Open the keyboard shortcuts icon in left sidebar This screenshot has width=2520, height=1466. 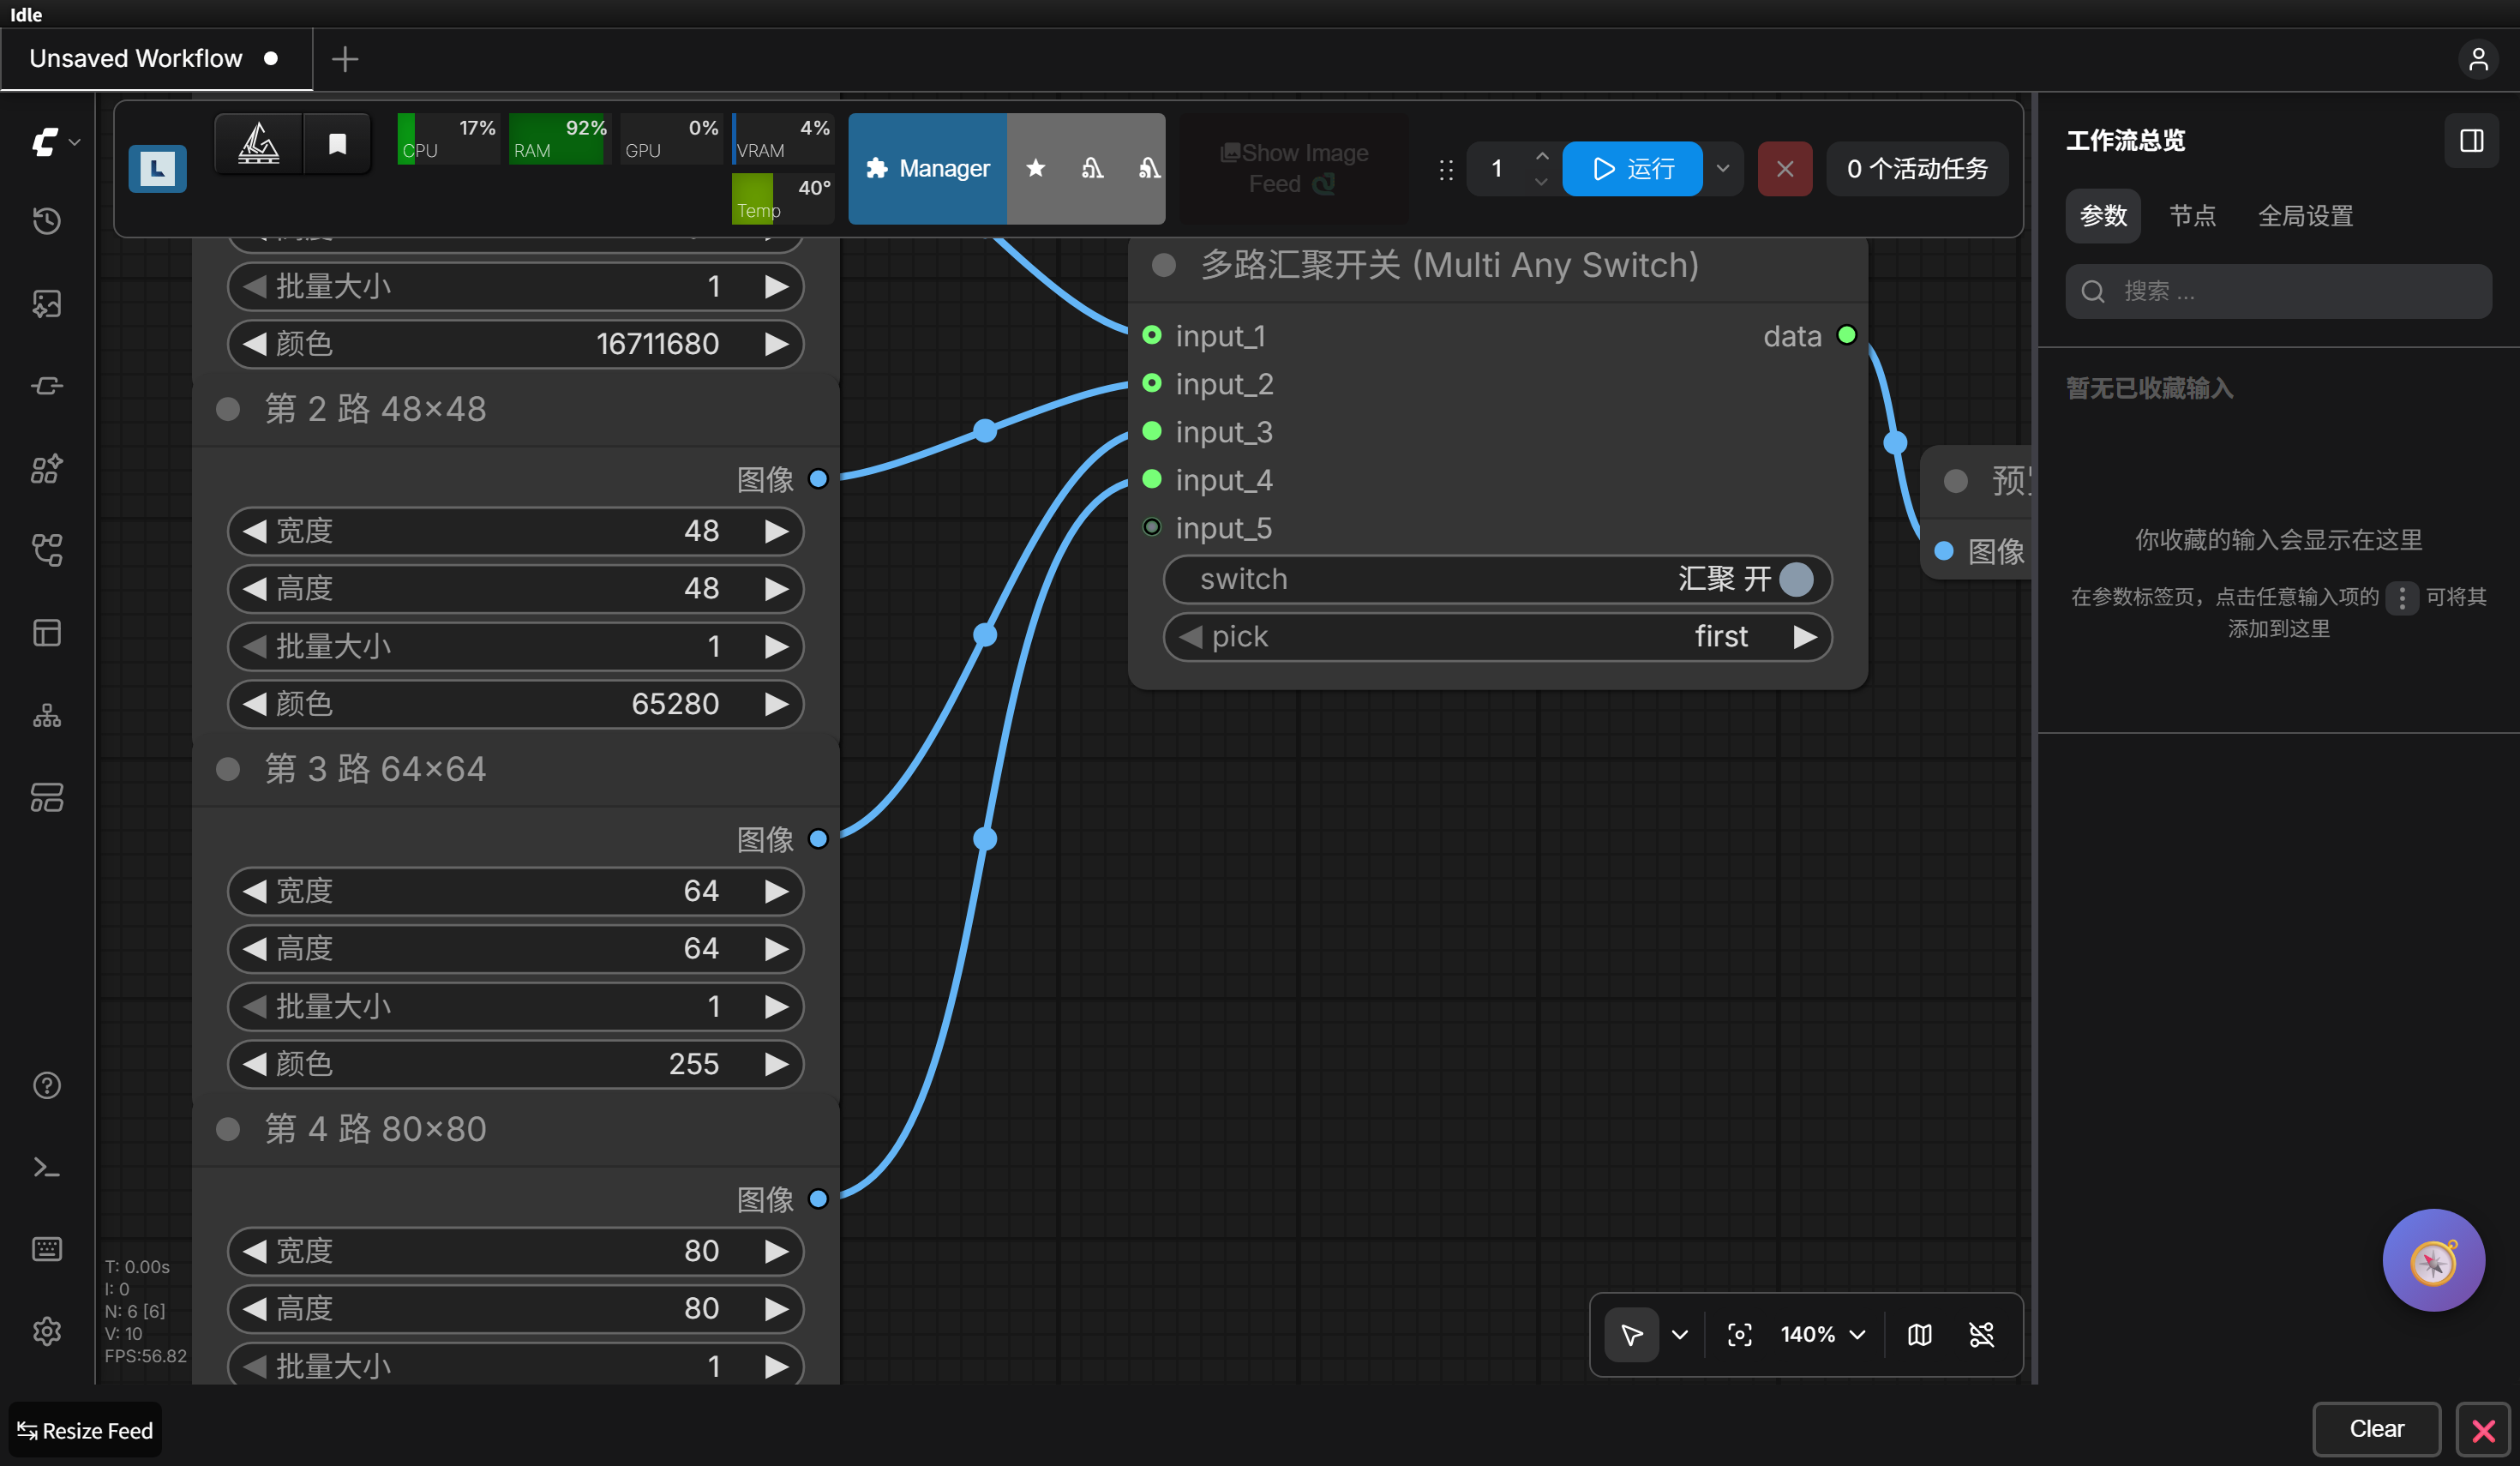(47, 1249)
